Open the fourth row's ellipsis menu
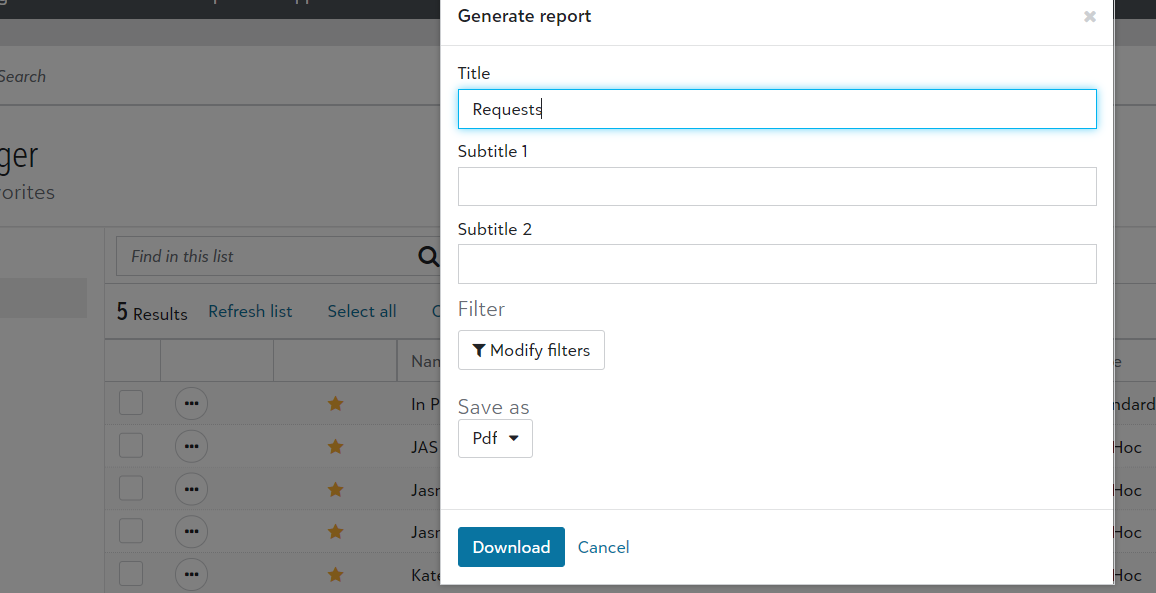Screen dimensions: 1156x593 point(191,532)
